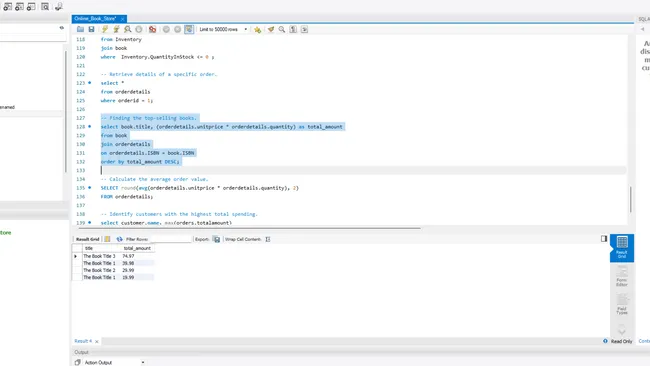Select the cell with value 19.99
This screenshot has height=366, width=650.
pyautogui.click(x=138, y=277)
